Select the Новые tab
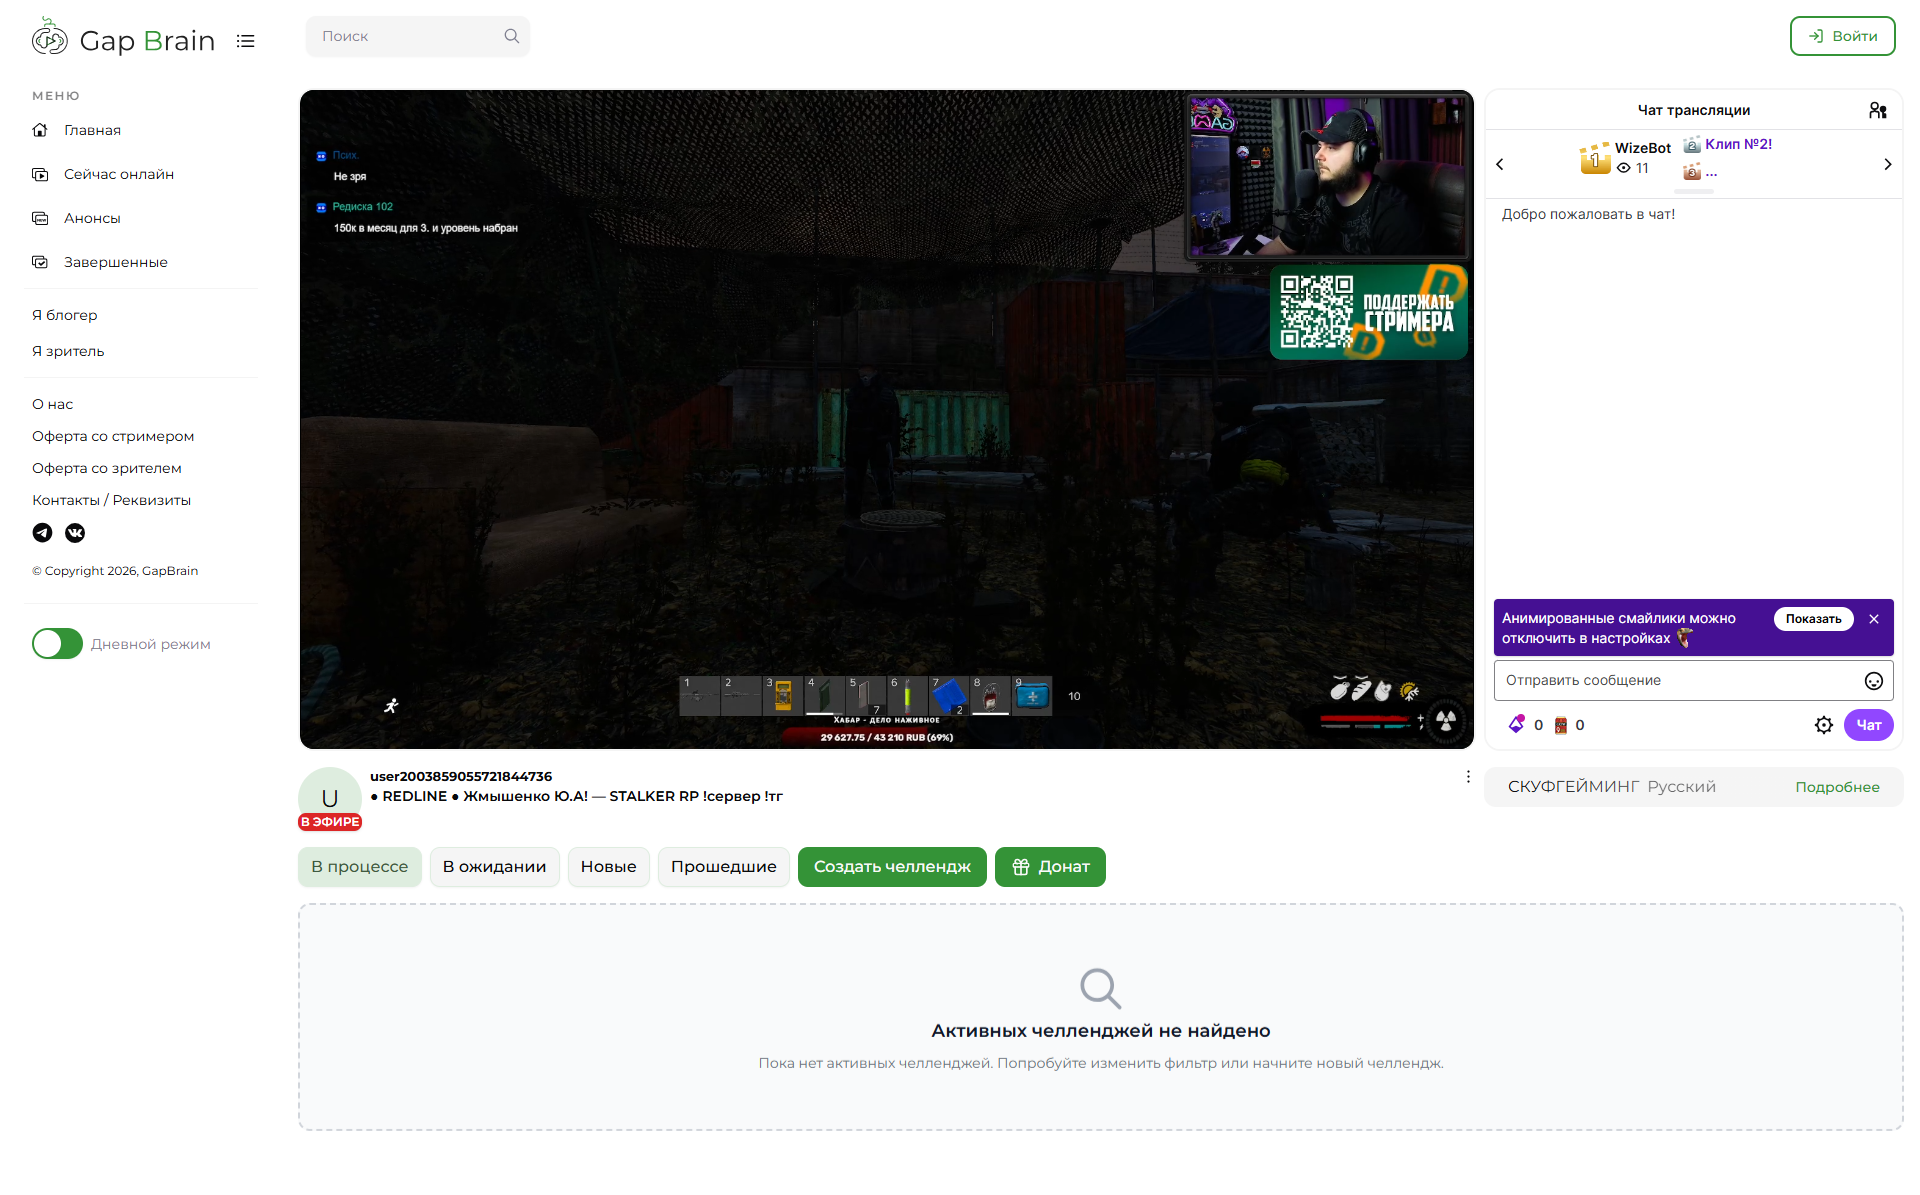This screenshot has width=1920, height=1195. tap(609, 867)
